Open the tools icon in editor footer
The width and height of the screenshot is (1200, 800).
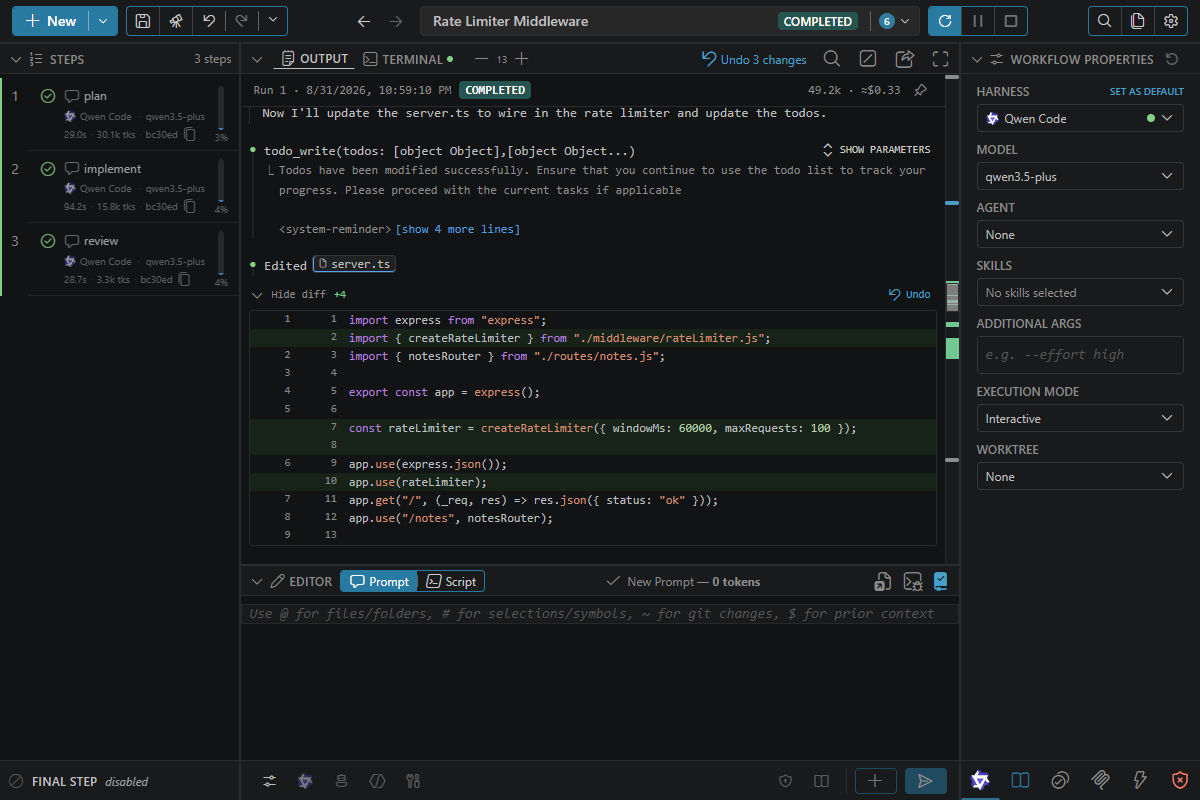(412, 781)
